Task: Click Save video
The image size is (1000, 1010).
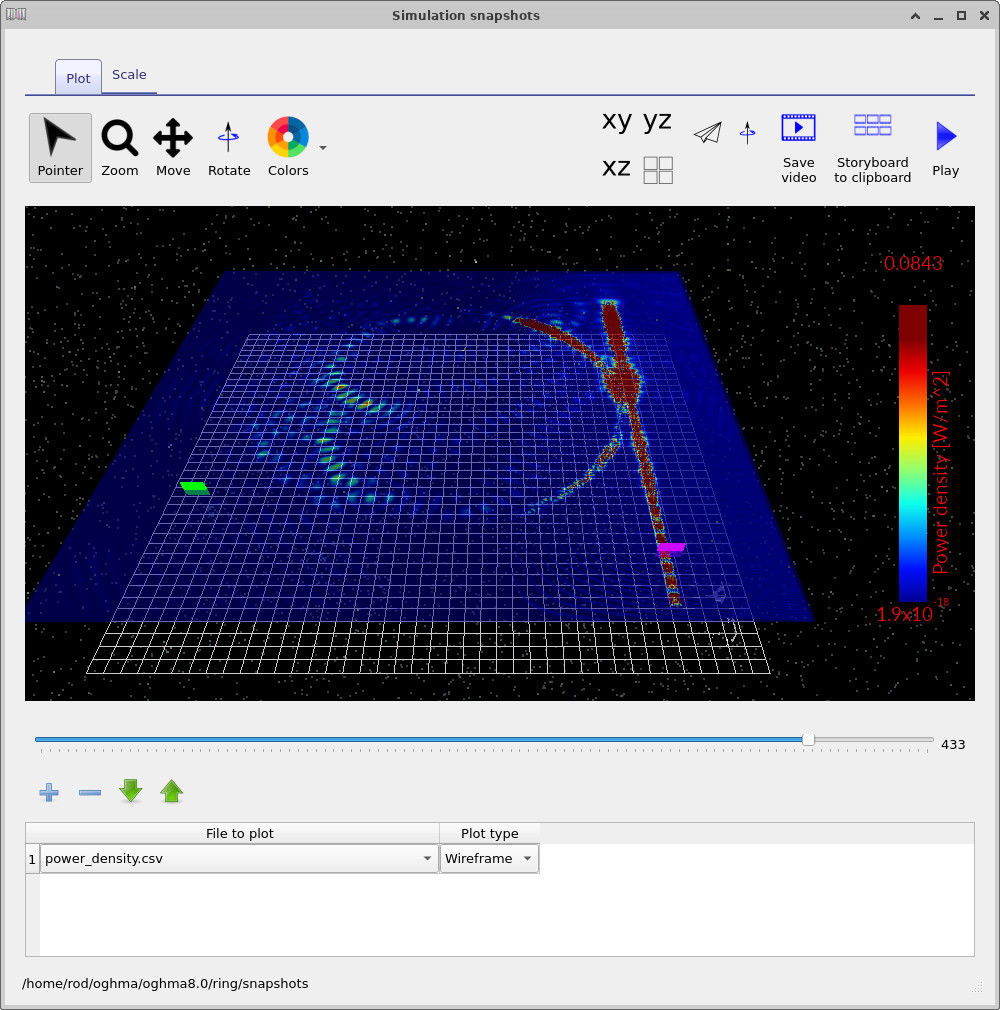Action: pos(798,145)
